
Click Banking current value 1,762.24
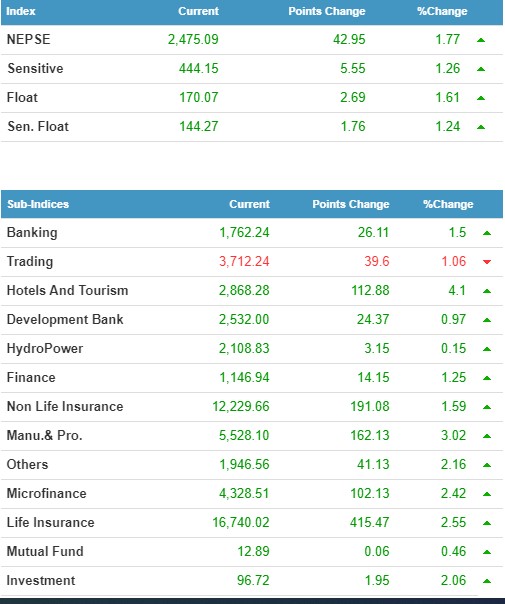coord(244,233)
